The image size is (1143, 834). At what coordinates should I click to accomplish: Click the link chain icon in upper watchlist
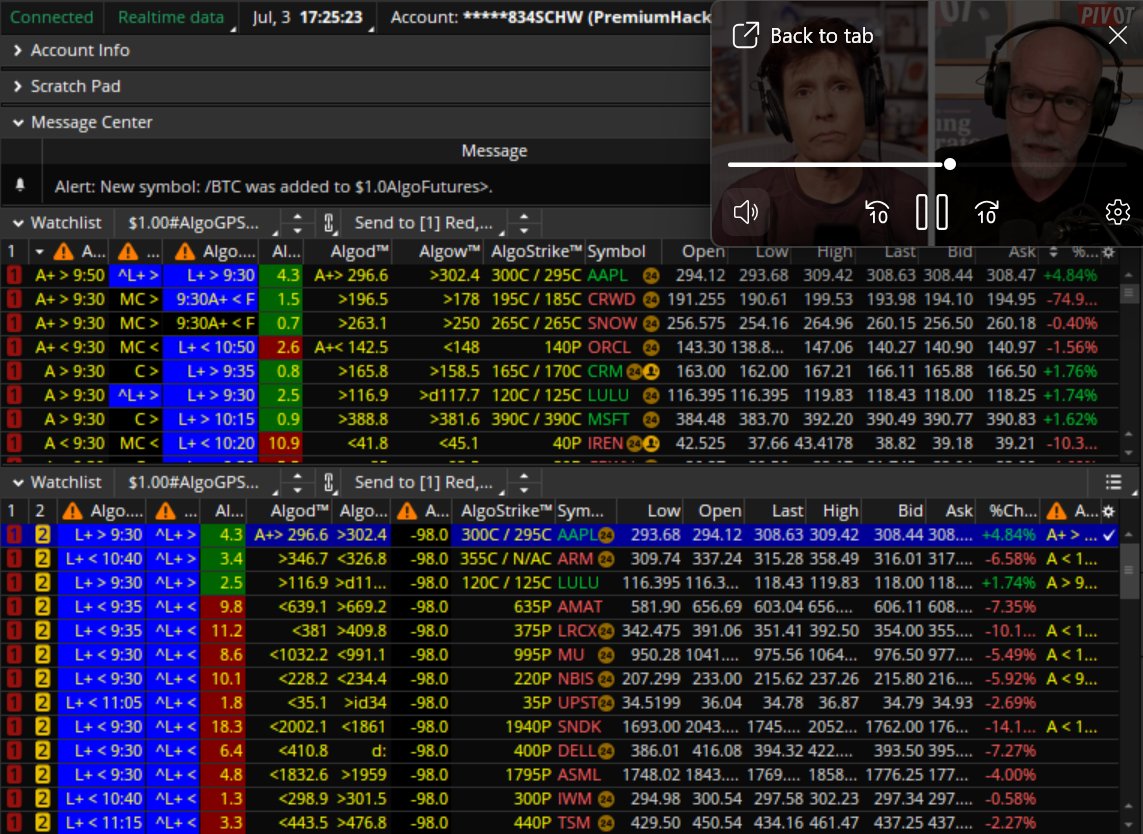coord(329,223)
